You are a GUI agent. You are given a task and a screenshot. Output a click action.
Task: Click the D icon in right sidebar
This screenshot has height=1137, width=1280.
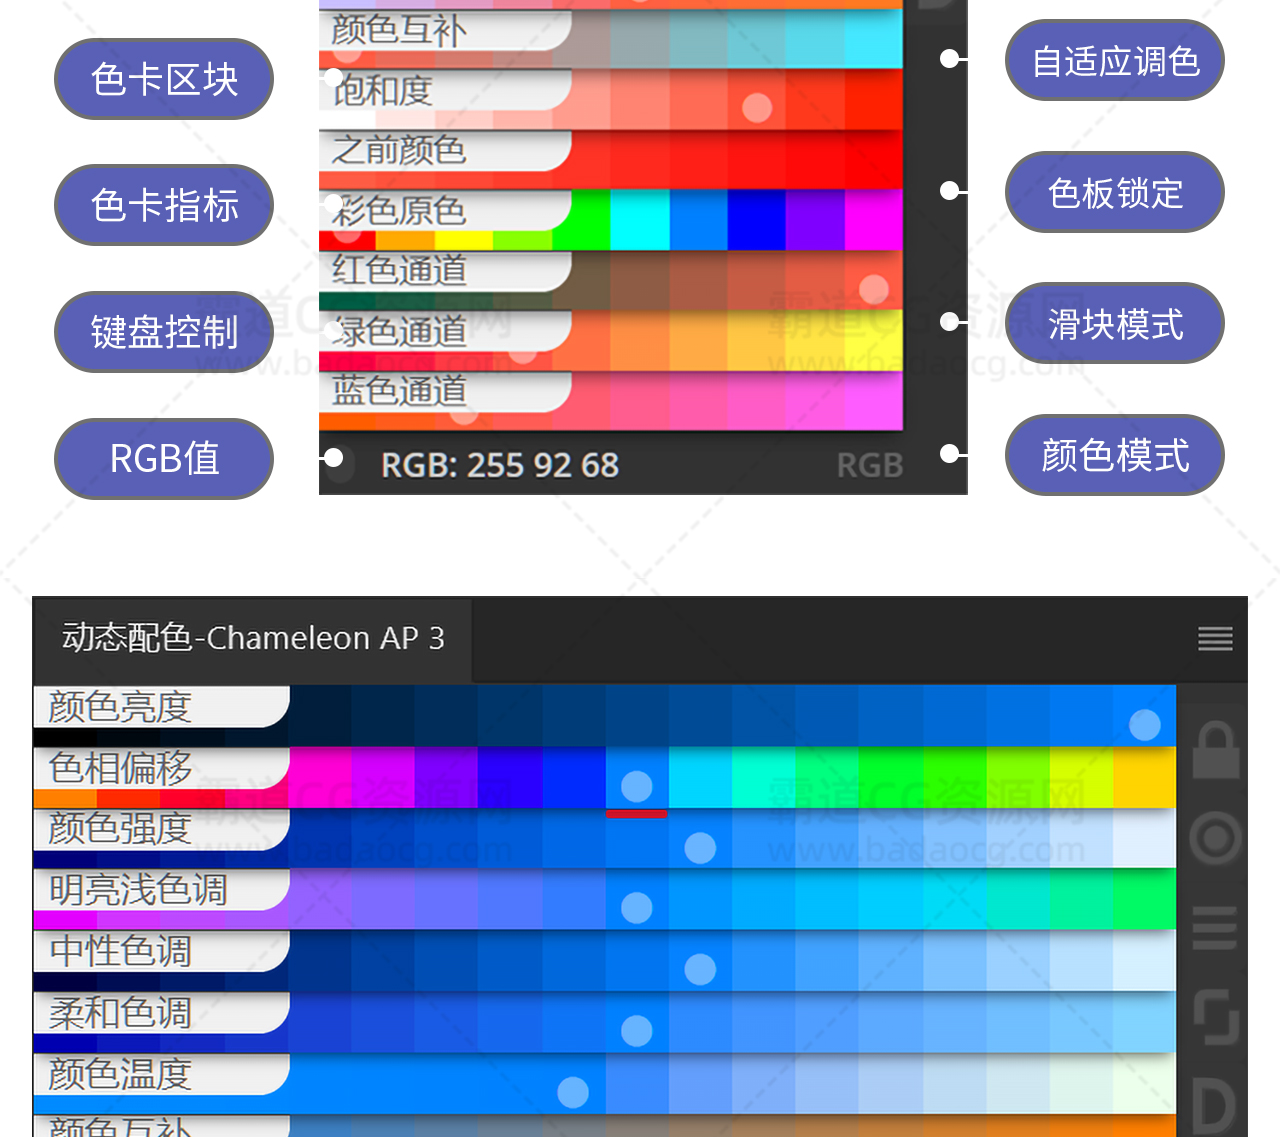1216,1106
